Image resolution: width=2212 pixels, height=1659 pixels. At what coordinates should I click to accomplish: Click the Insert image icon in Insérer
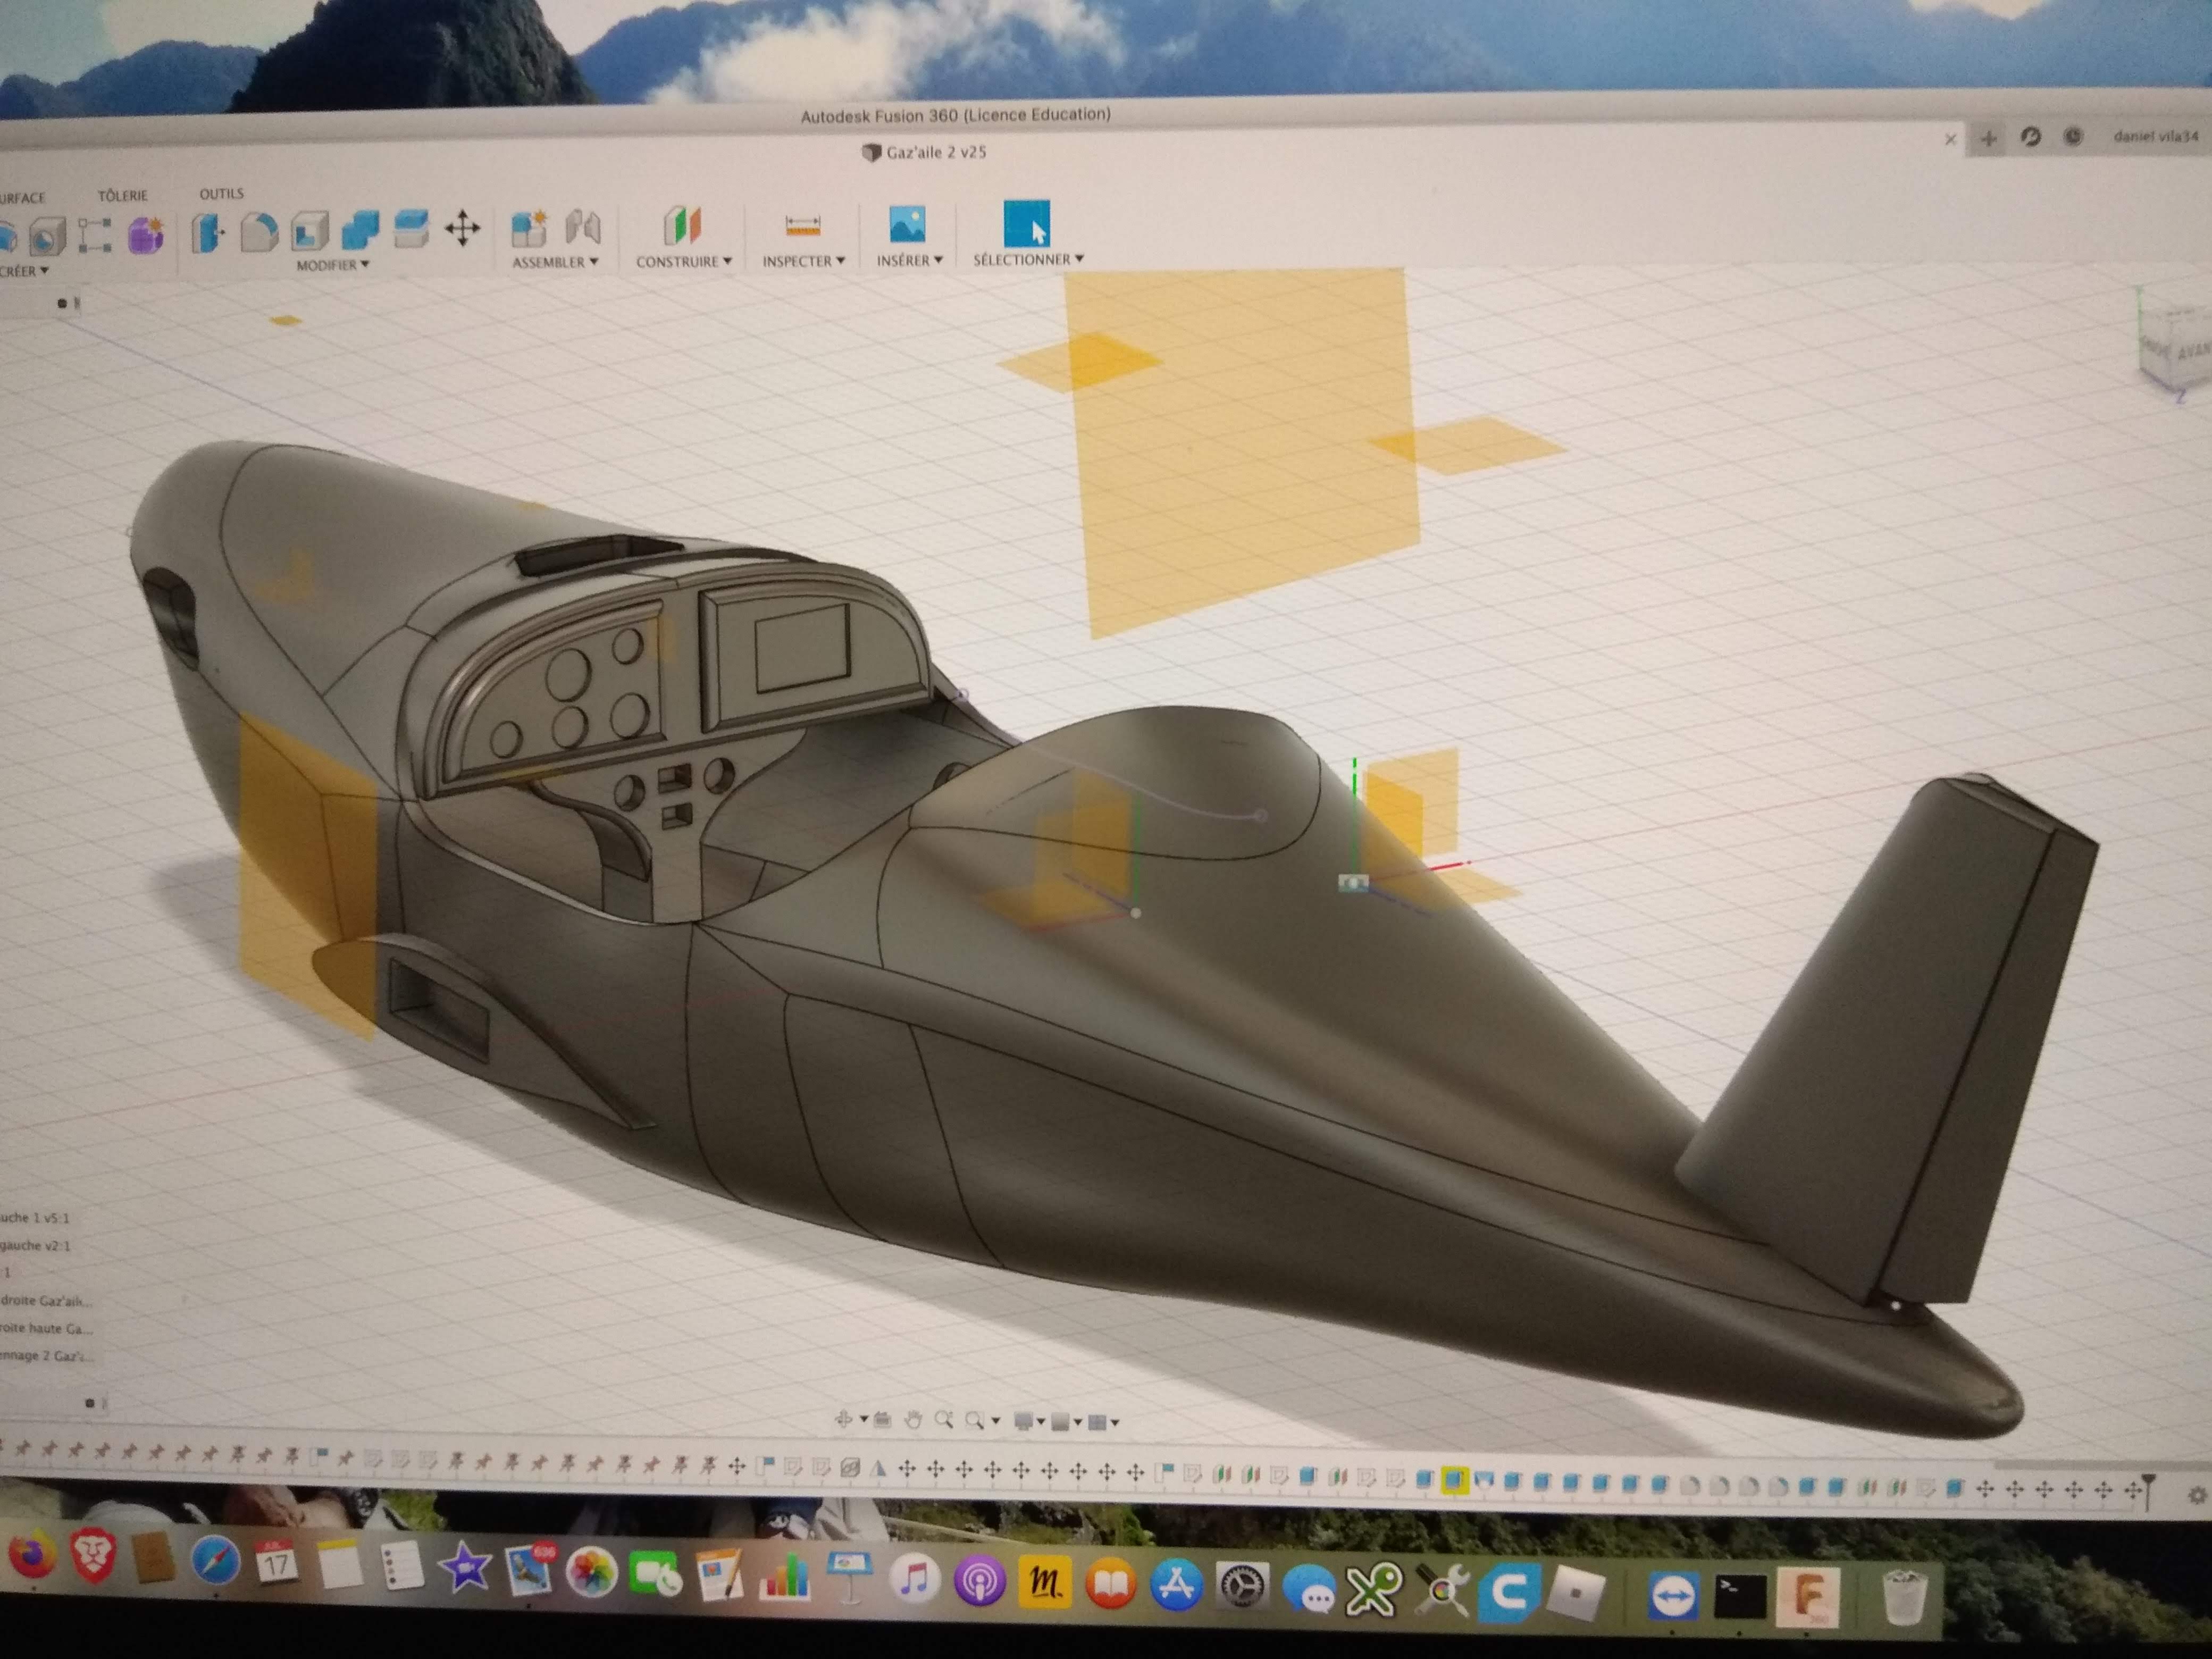pos(908,223)
